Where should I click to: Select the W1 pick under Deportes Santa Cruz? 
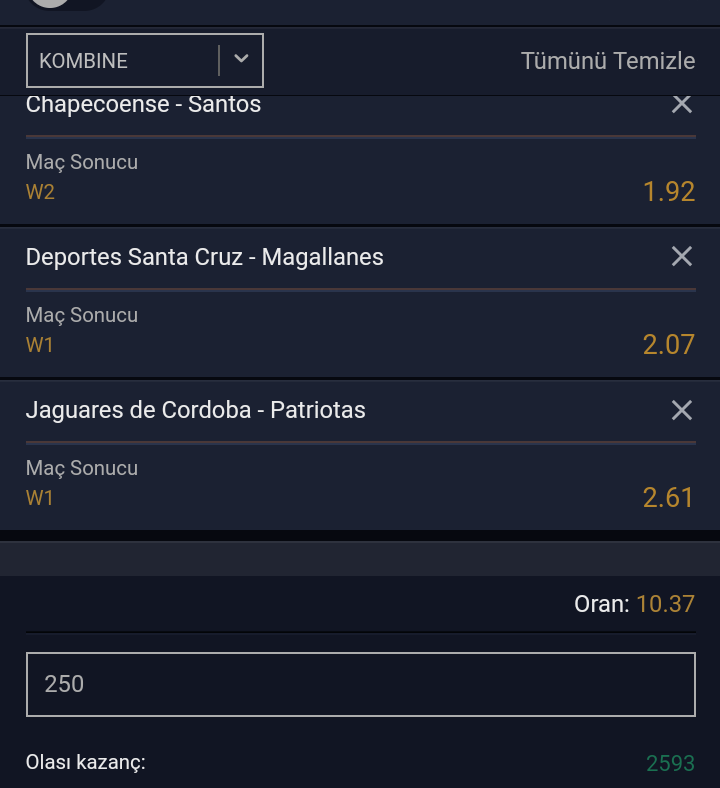click(40, 345)
